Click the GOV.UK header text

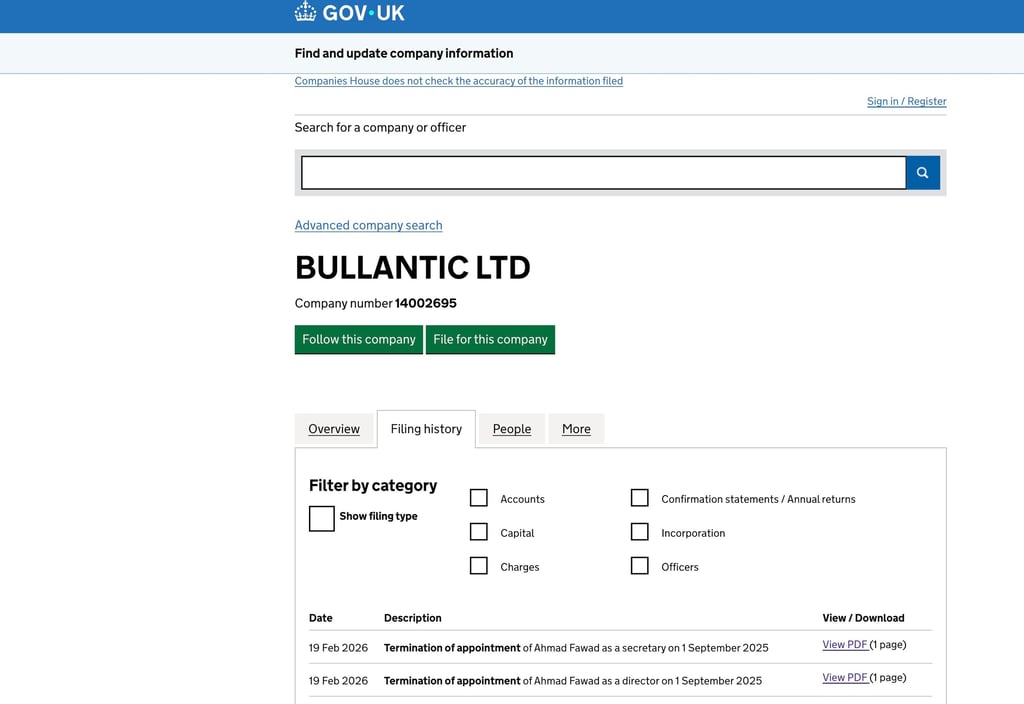(x=363, y=12)
